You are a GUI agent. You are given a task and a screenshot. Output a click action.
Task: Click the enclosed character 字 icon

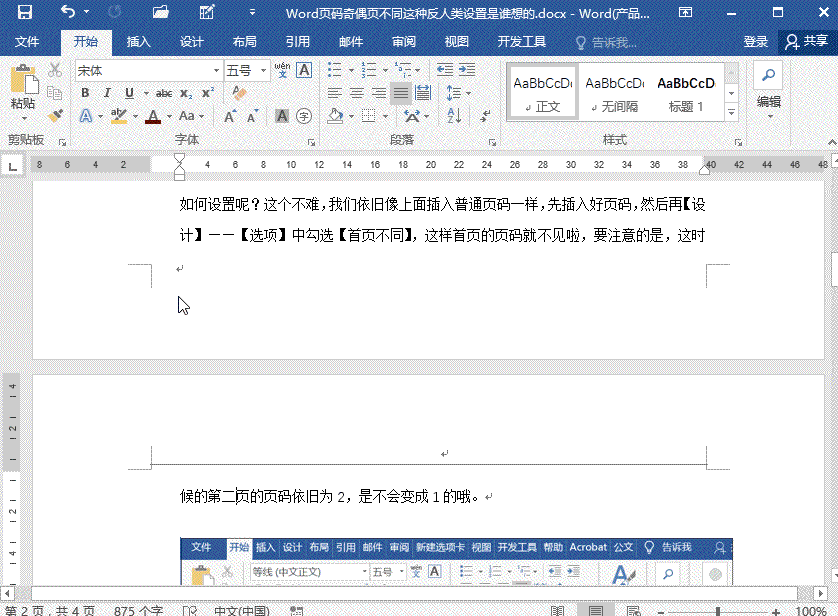(304, 116)
